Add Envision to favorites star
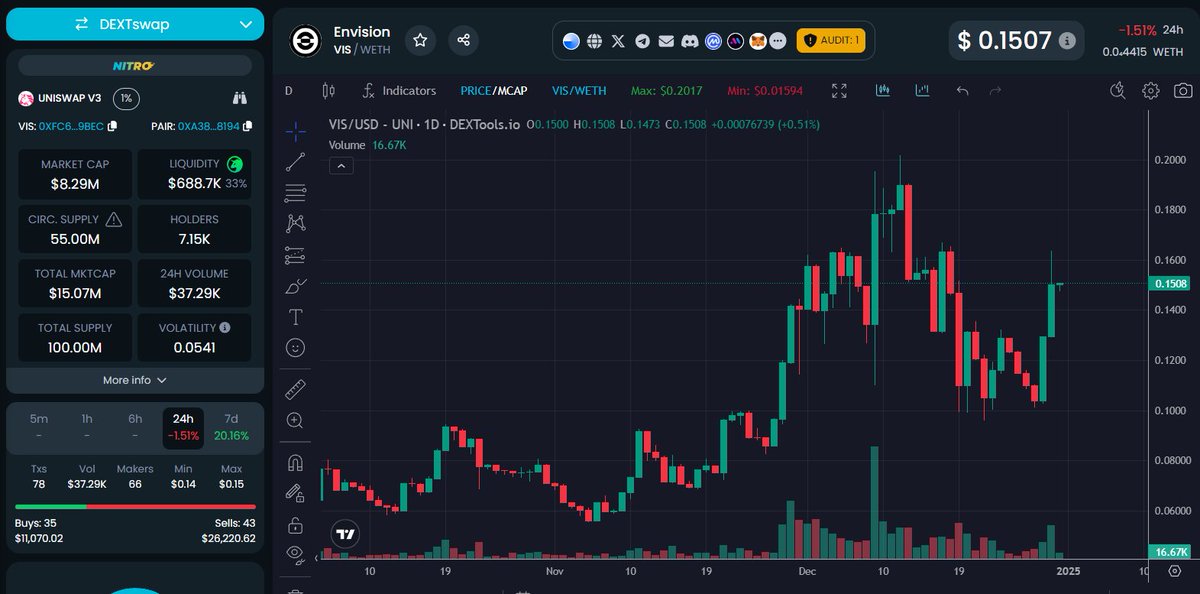The width and height of the screenshot is (1200, 594). (420, 41)
